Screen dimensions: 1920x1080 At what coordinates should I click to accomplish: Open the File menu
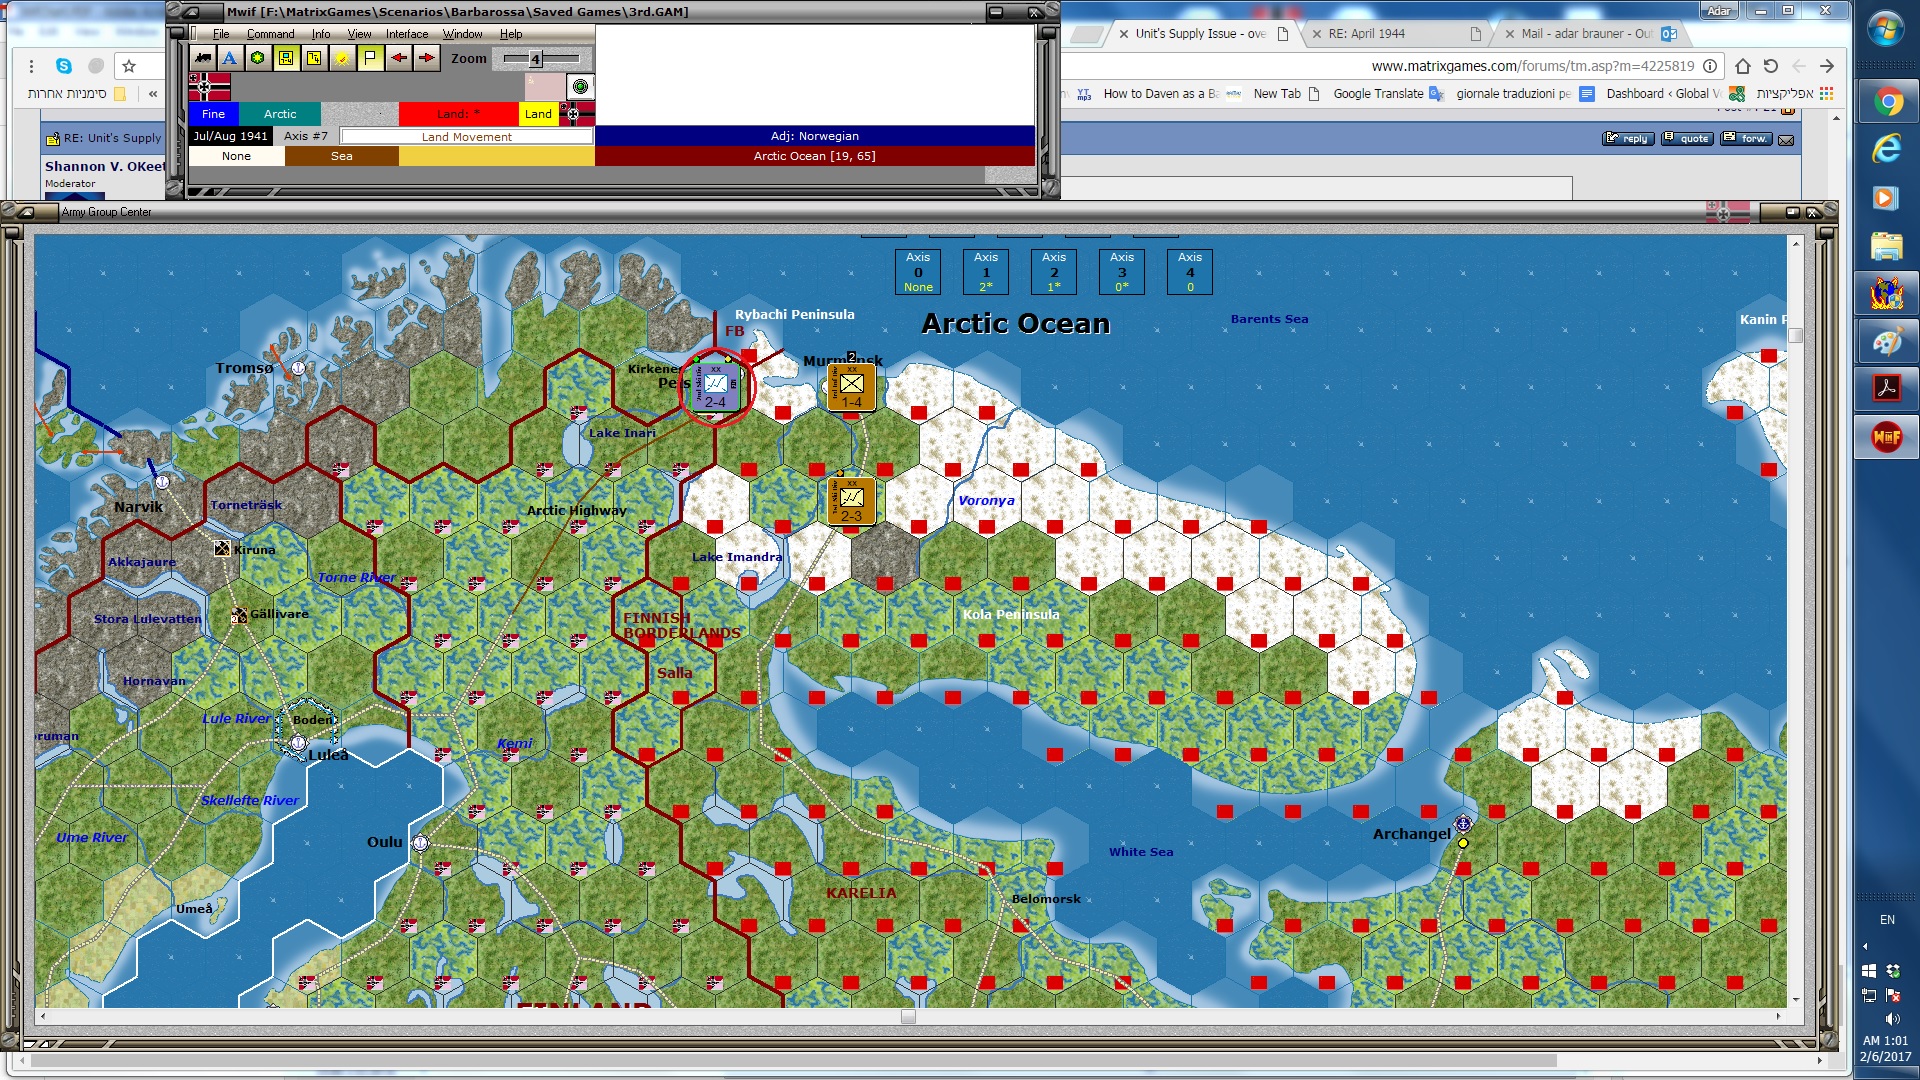point(221,34)
